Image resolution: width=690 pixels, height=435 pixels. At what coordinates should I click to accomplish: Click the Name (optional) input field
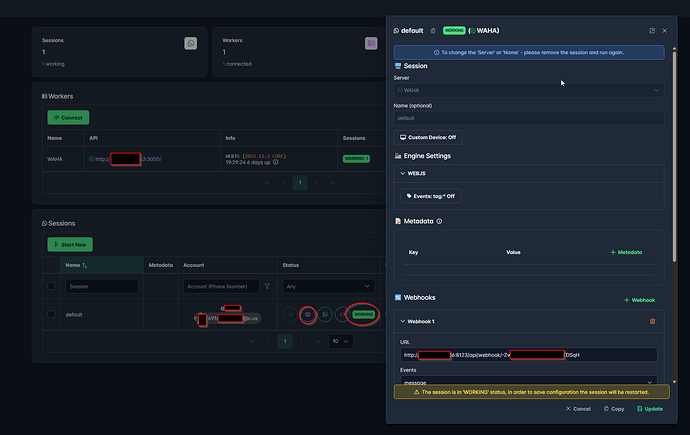coord(529,118)
